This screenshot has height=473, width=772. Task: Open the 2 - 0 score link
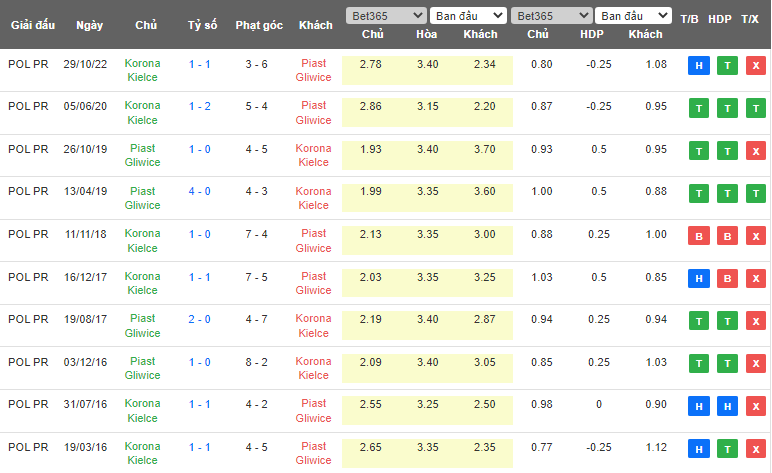199,319
